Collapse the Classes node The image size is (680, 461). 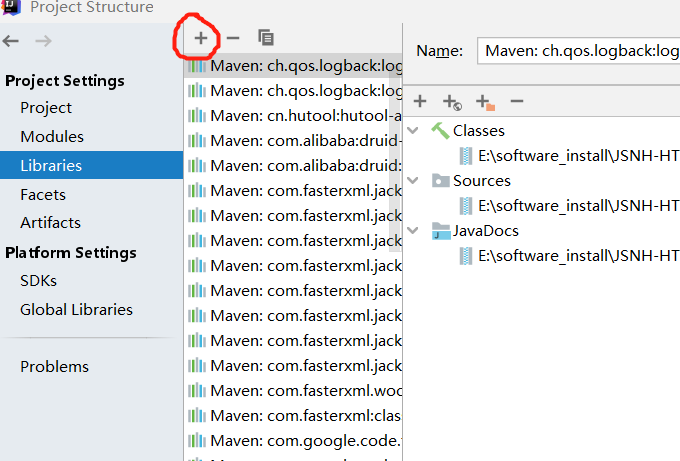coord(414,130)
